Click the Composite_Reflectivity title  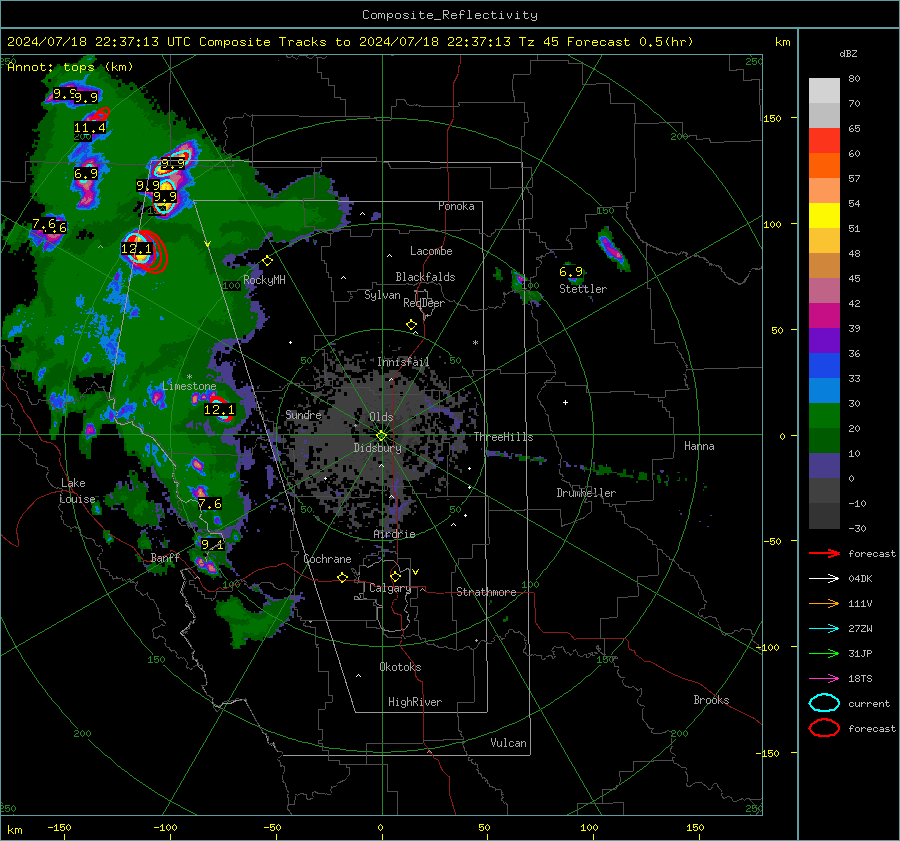[x=450, y=15]
